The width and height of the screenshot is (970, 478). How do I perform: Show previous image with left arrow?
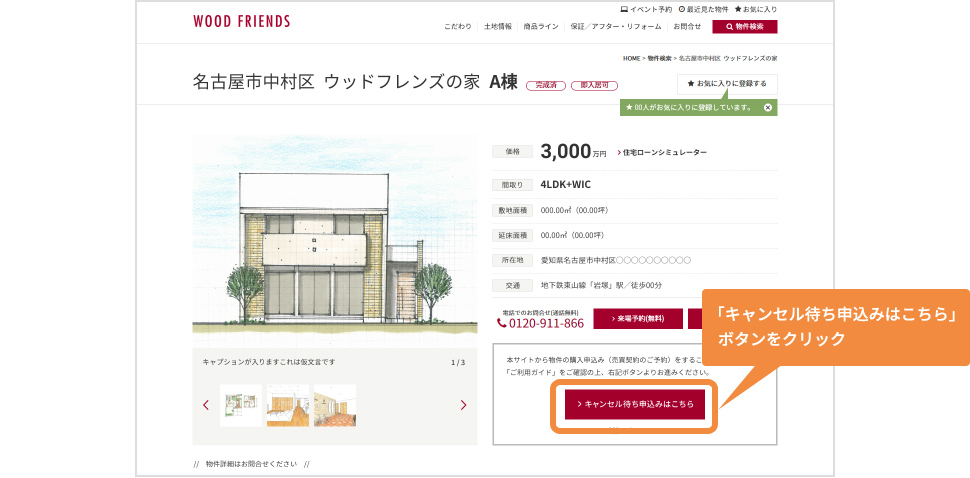pyautogui.click(x=206, y=405)
